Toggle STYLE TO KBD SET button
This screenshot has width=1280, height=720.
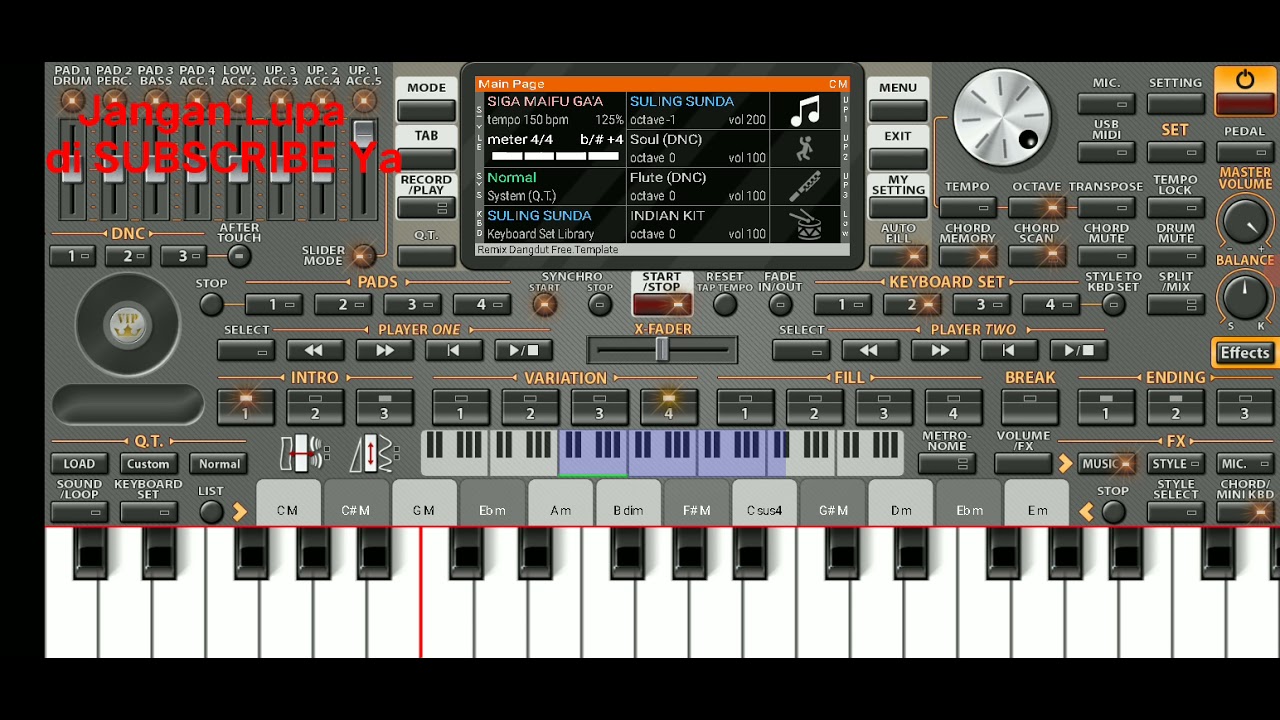(x=1113, y=305)
